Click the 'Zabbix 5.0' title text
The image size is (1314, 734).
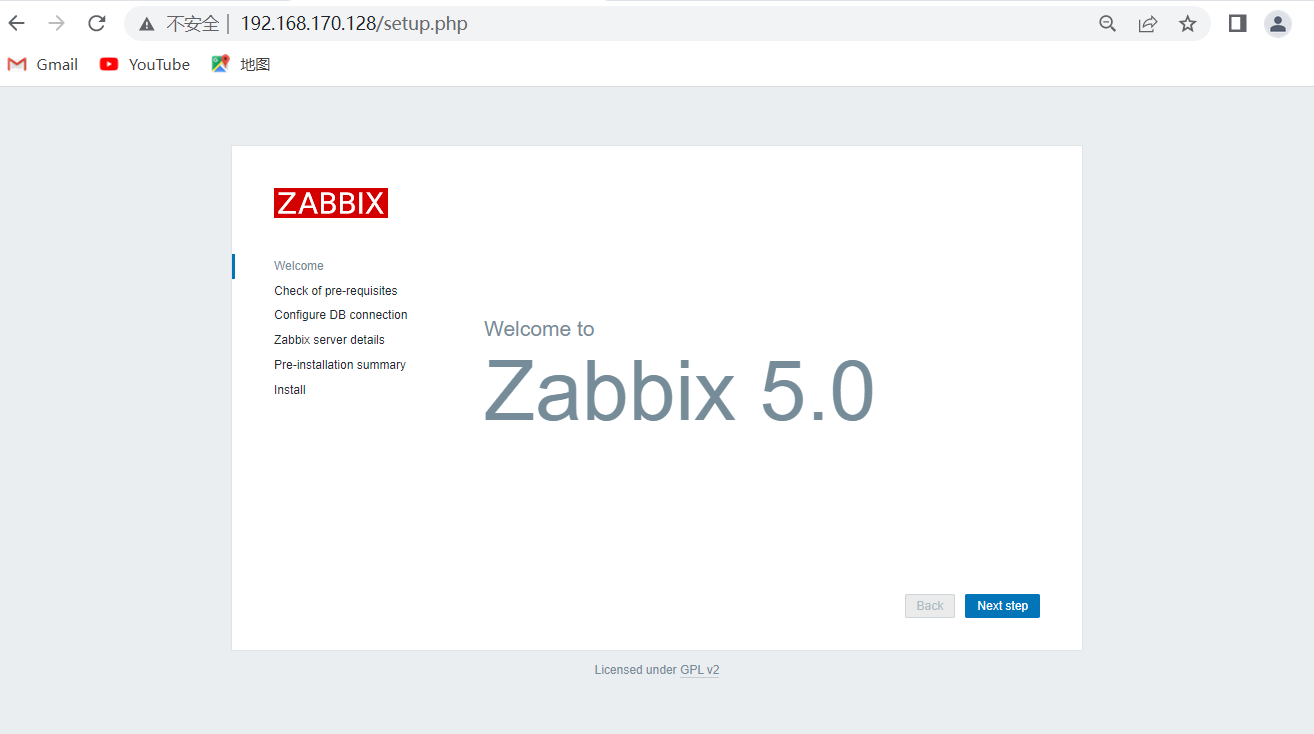679,391
